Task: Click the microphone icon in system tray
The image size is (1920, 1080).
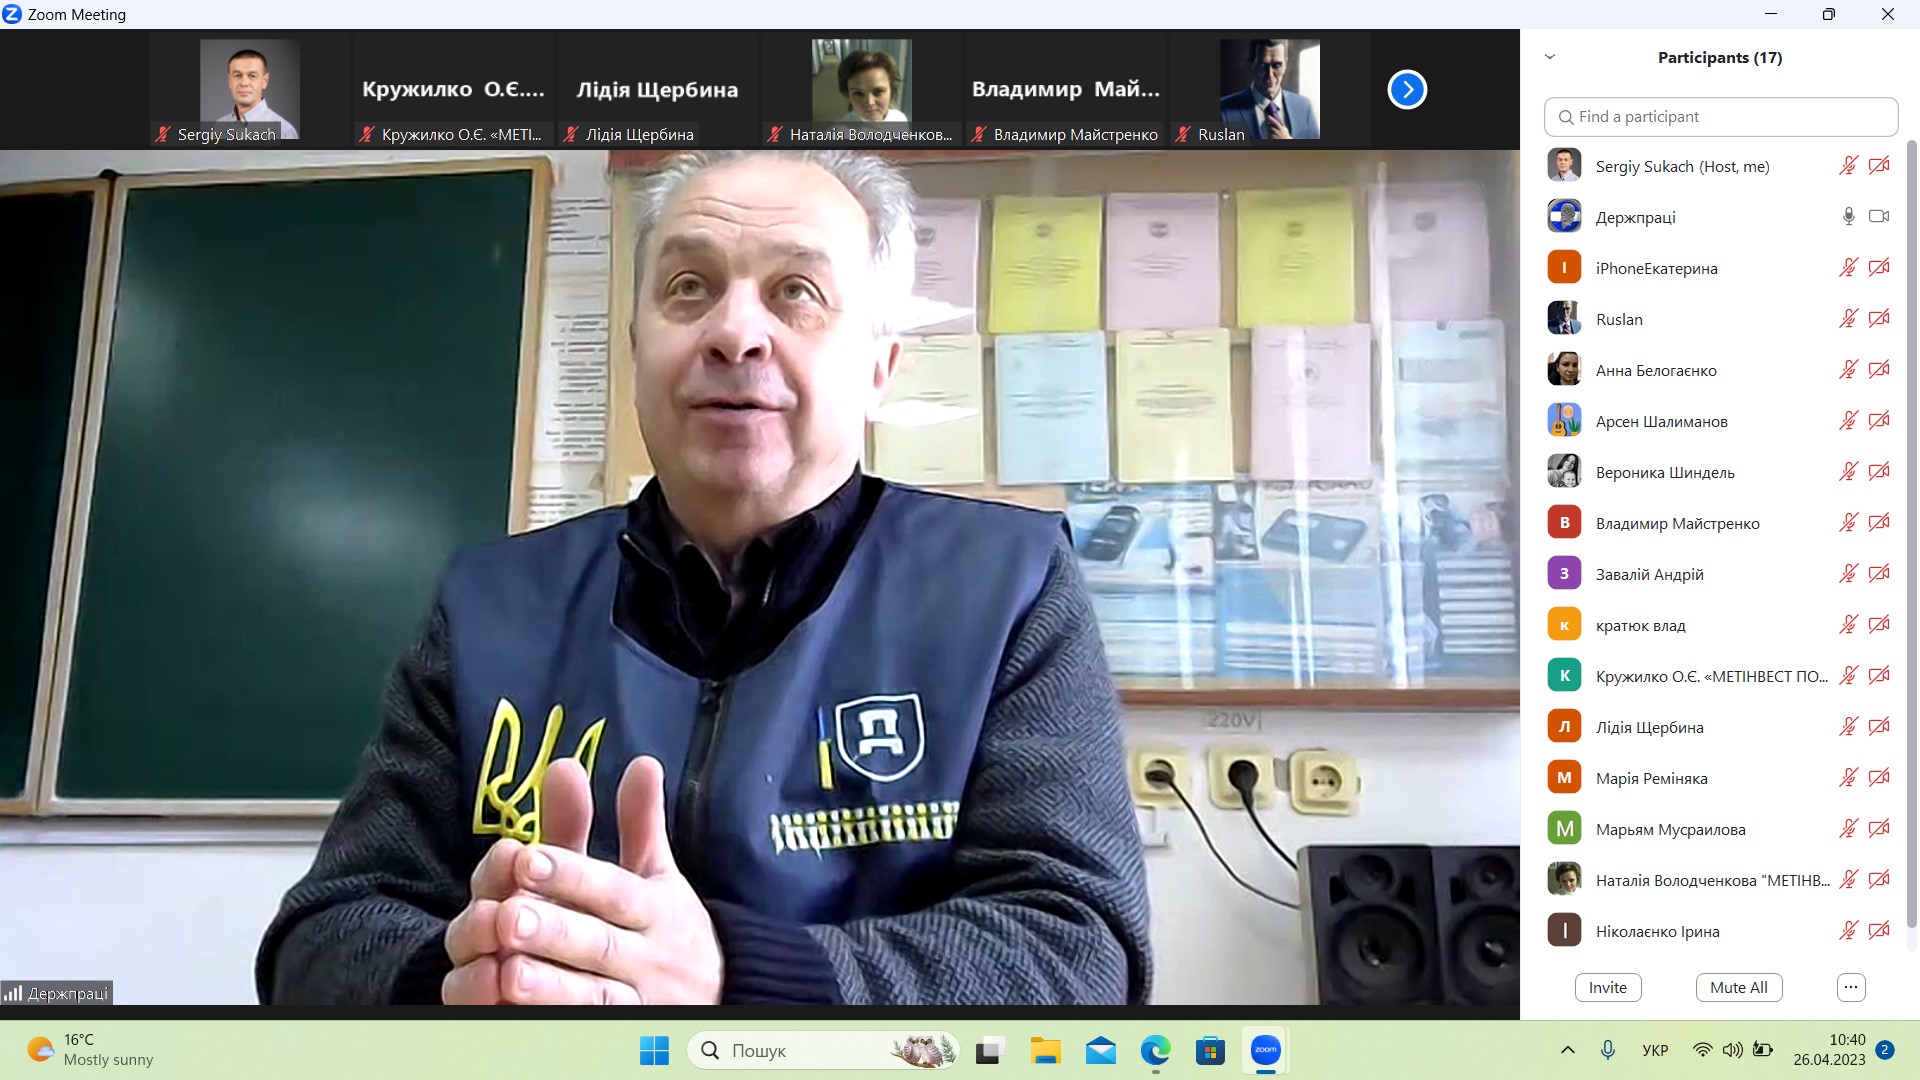Action: click(x=1608, y=1050)
